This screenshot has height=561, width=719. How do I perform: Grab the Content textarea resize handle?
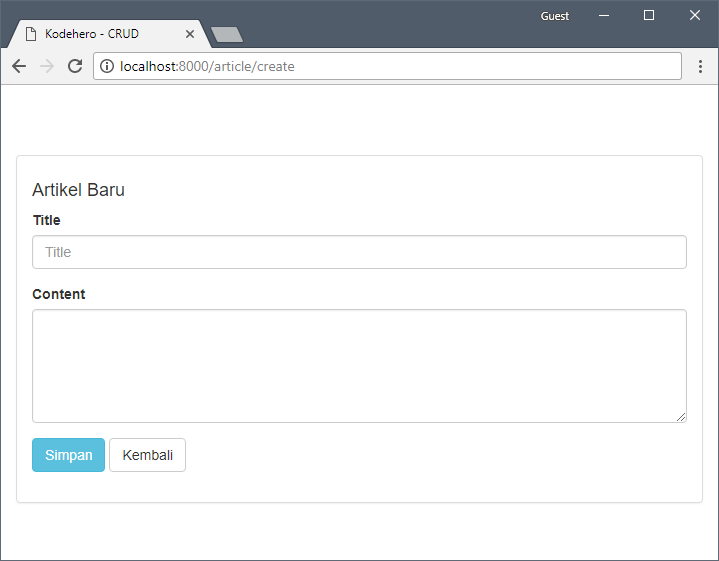tap(681, 417)
